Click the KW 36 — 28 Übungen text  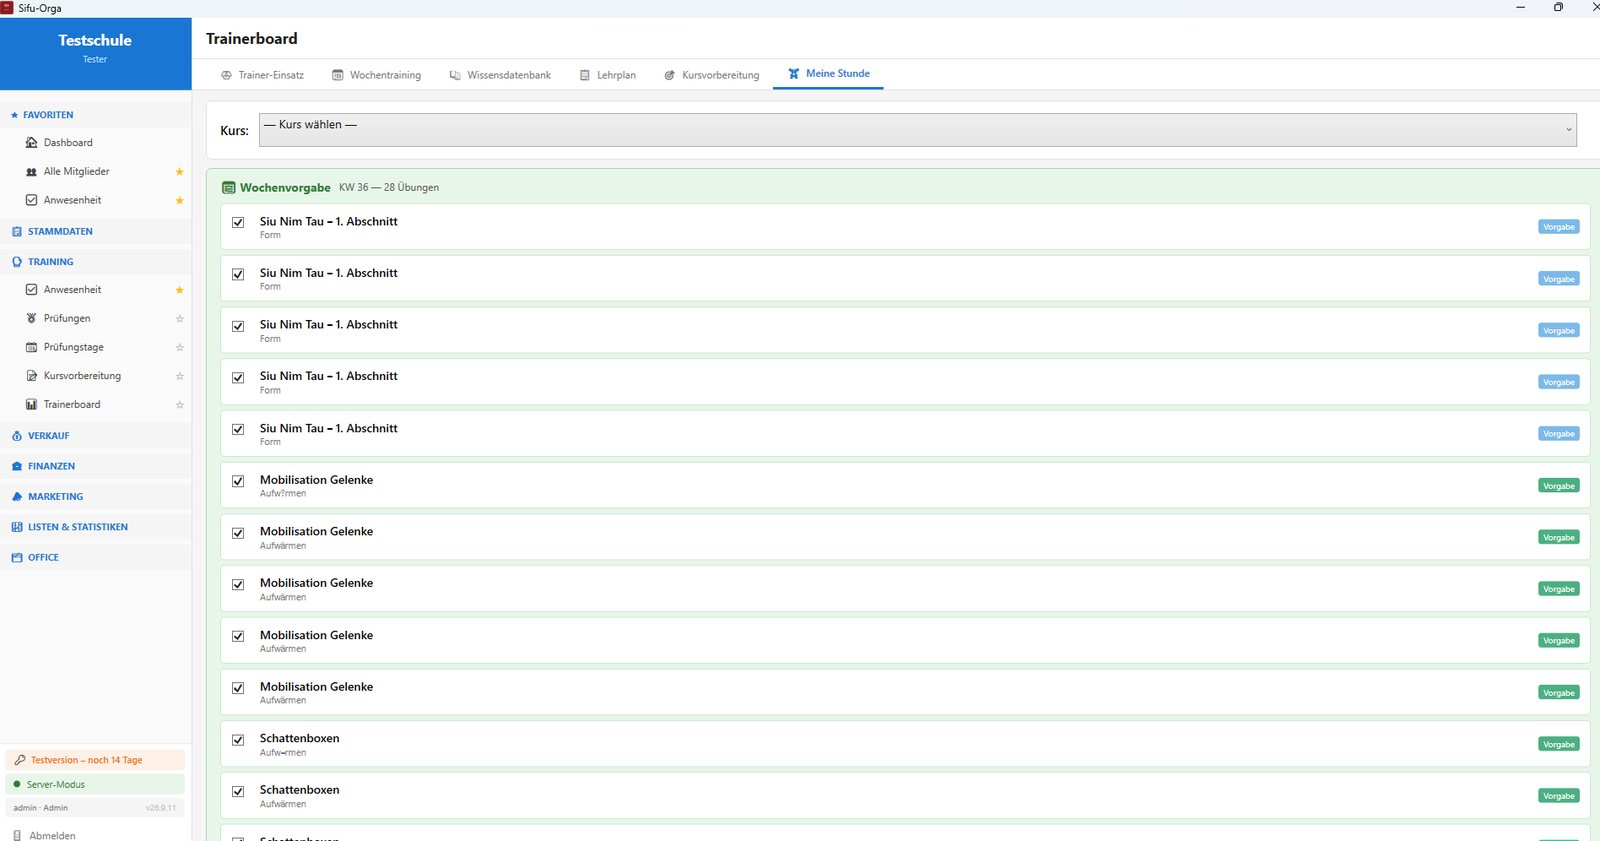(389, 188)
